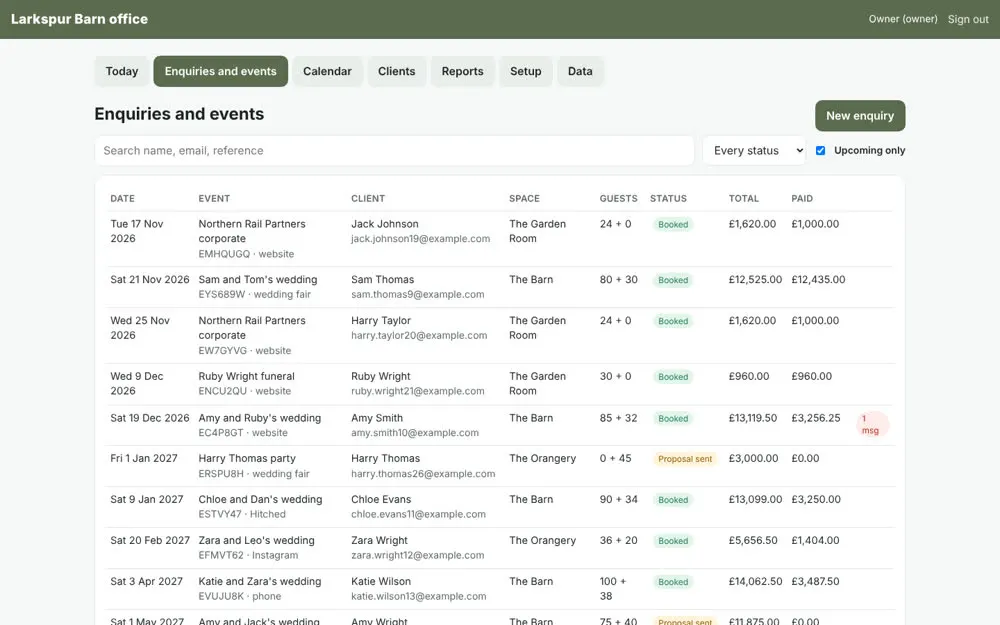Click email zara.wright12@example.com
This screenshot has width=1000, height=625.
click(418, 555)
